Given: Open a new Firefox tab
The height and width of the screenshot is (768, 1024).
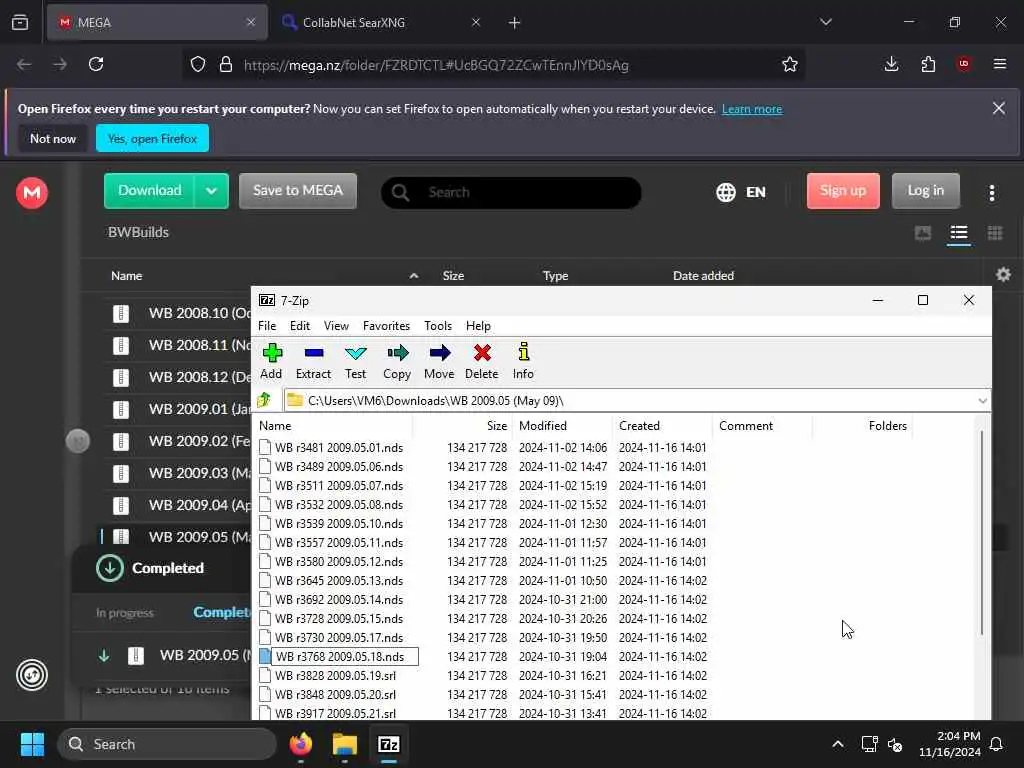Looking at the screenshot, I should pyautogui.click(x=514, y=22).
